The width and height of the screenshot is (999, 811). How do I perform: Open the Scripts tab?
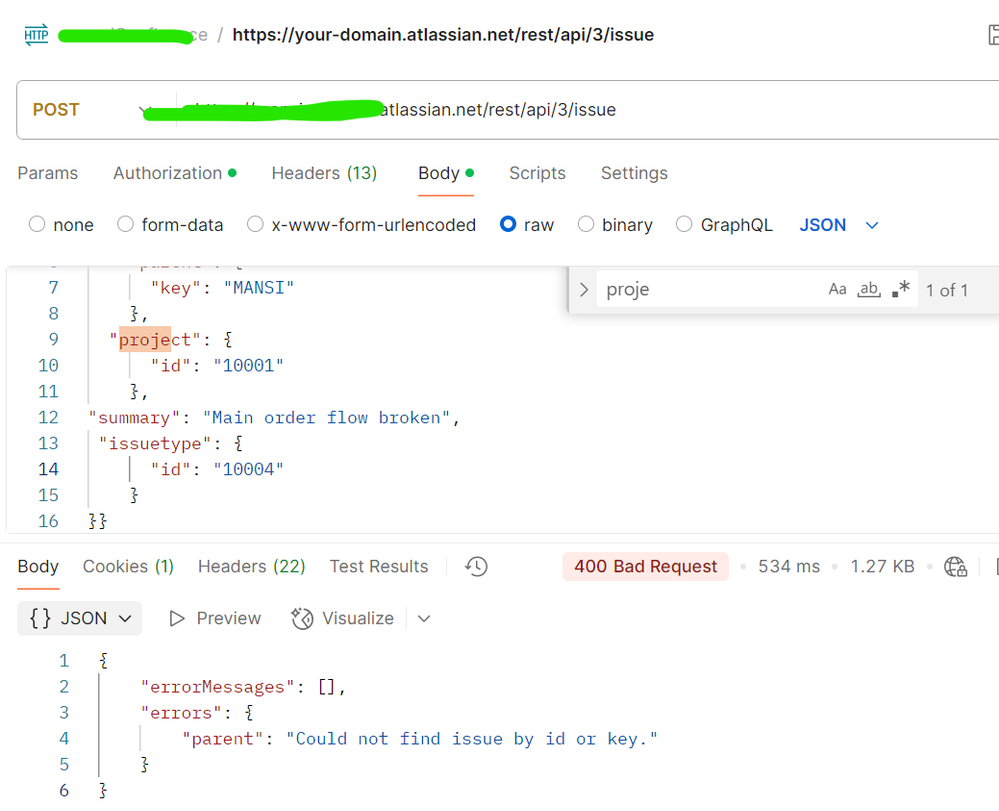(537, 173)
